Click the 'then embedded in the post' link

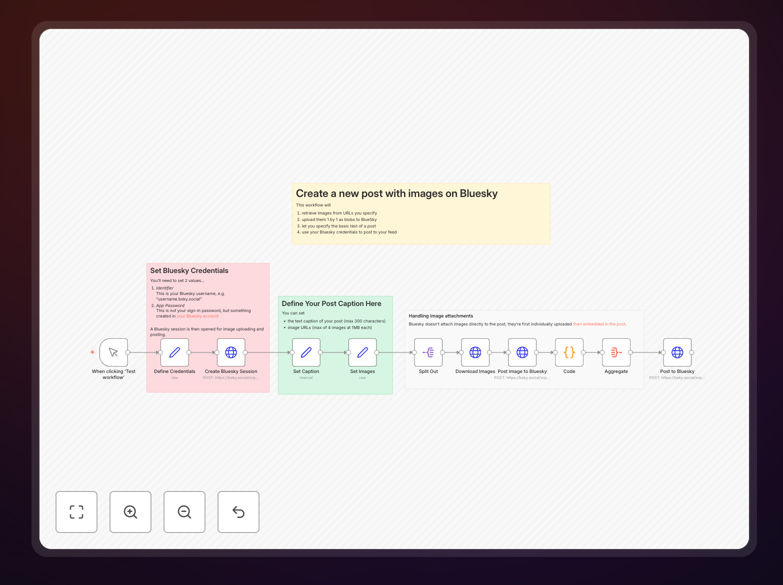[599, 324]
